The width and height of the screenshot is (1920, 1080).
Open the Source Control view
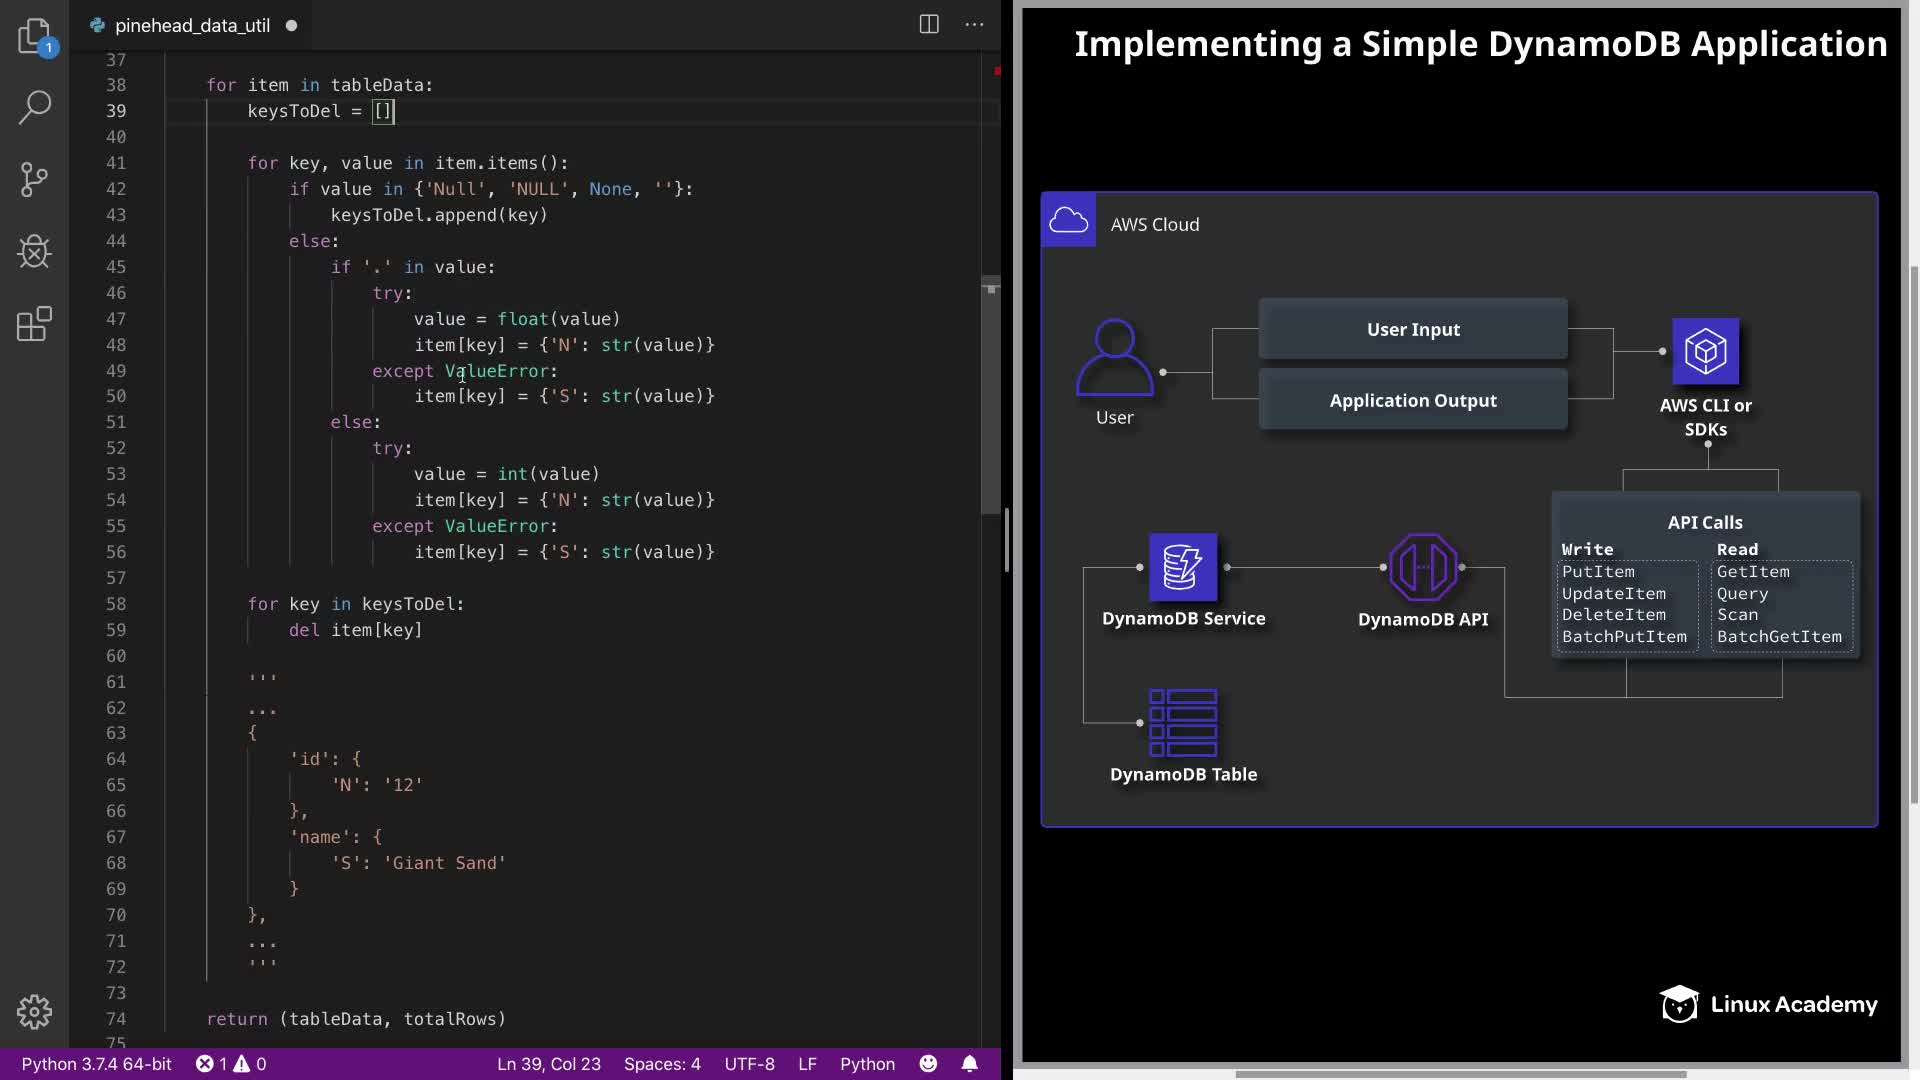[34, 180]
